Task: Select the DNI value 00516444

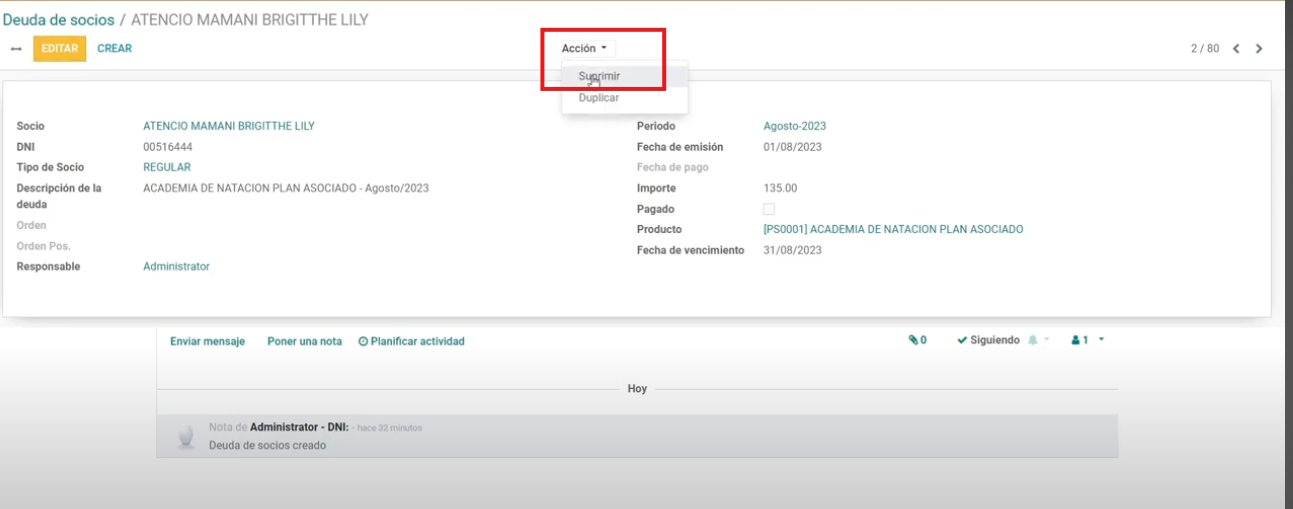Action: click(x=168, y=147)
